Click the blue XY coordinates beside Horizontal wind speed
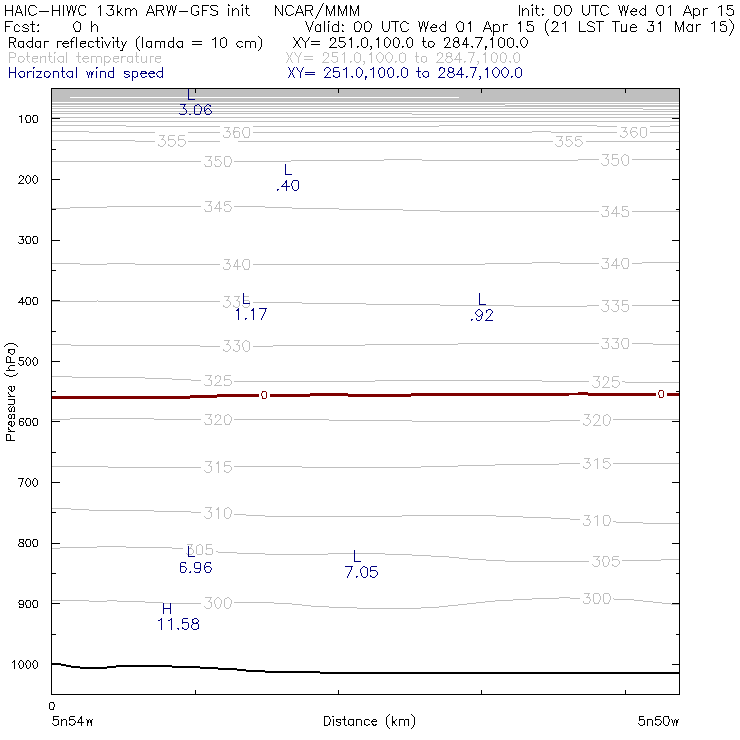This screenshot has width=740, height=740. (x=405, y=73)
